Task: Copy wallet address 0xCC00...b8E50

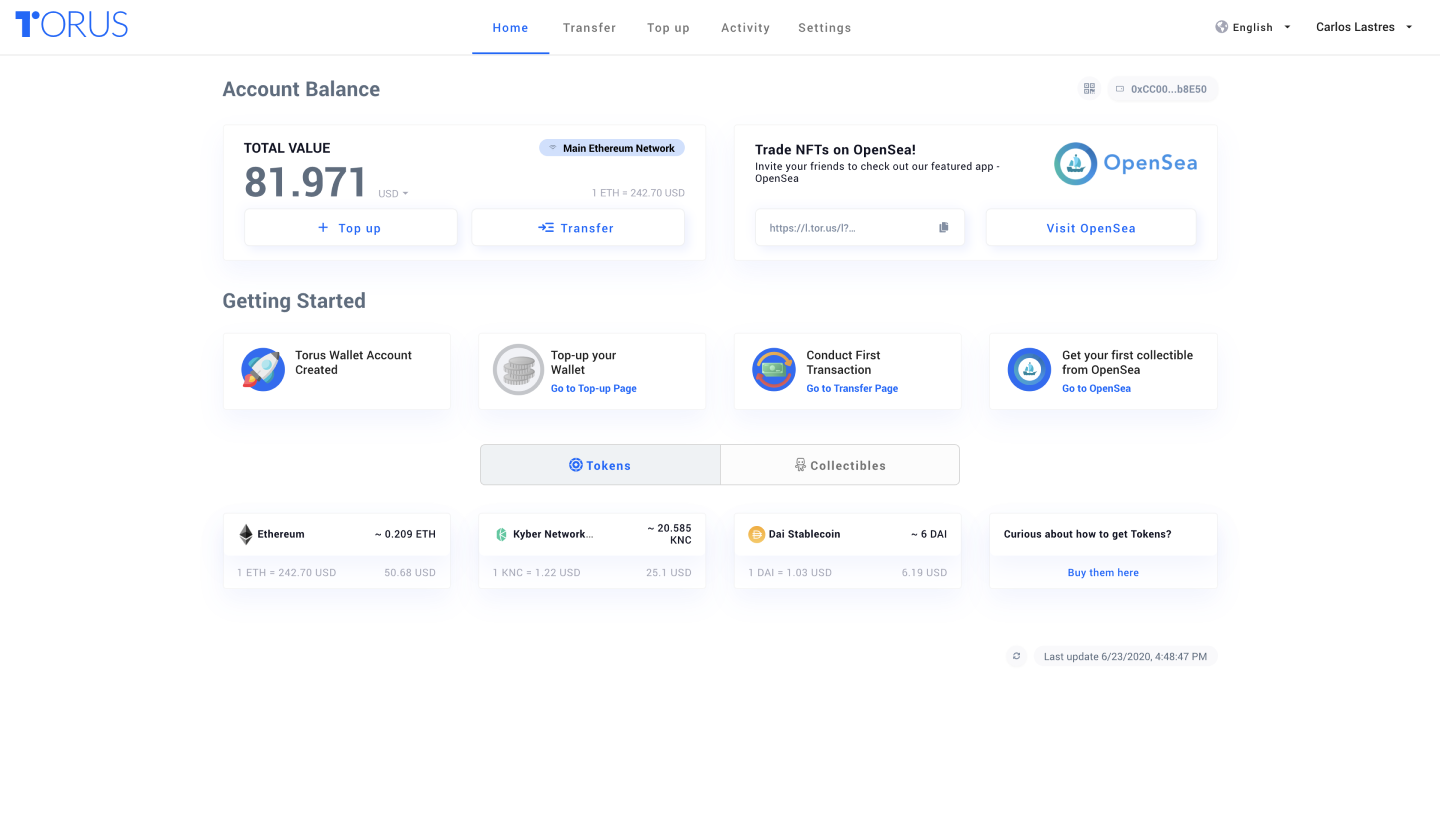Action: tap(1162, 89)
